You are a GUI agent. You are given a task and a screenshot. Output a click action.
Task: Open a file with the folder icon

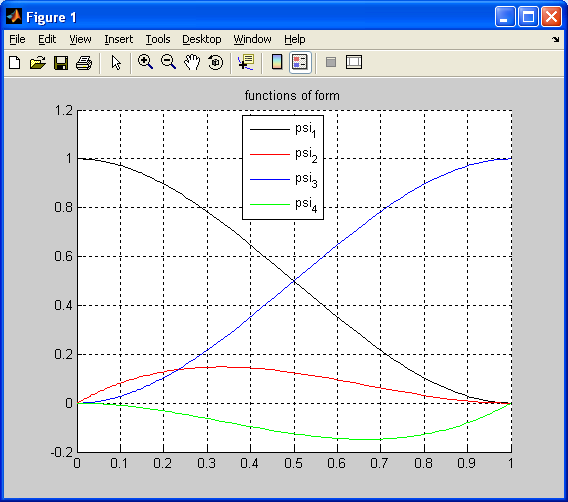click(x=38, y=63)
